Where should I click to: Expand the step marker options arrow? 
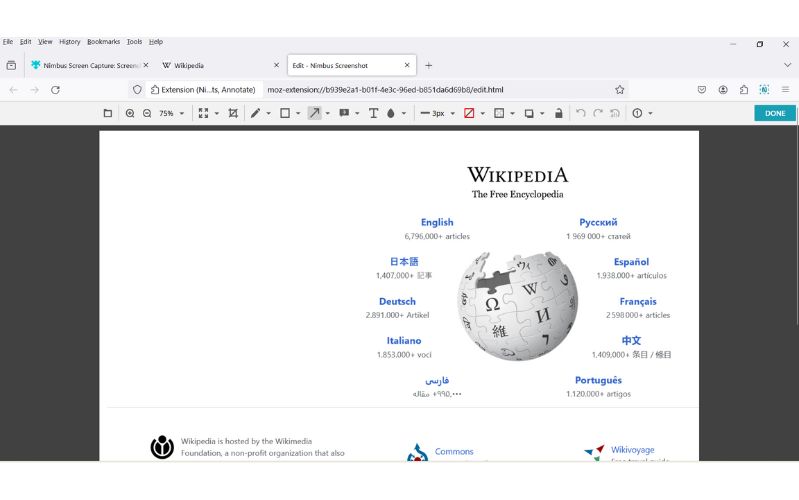(650, 113)
